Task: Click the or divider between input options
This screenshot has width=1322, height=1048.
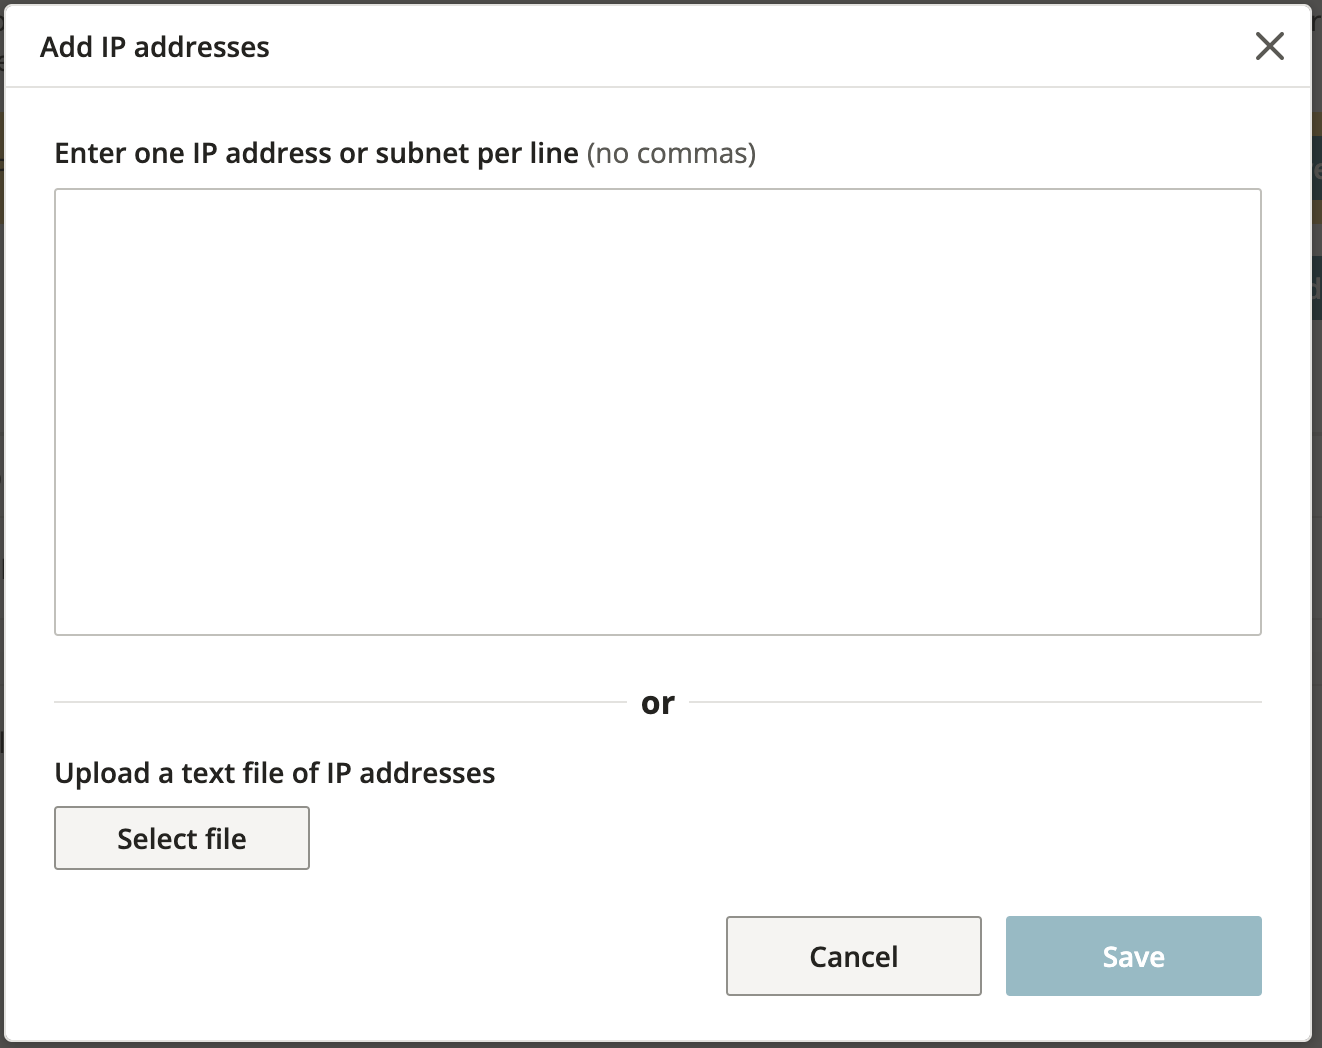Action: click(659, 702)
